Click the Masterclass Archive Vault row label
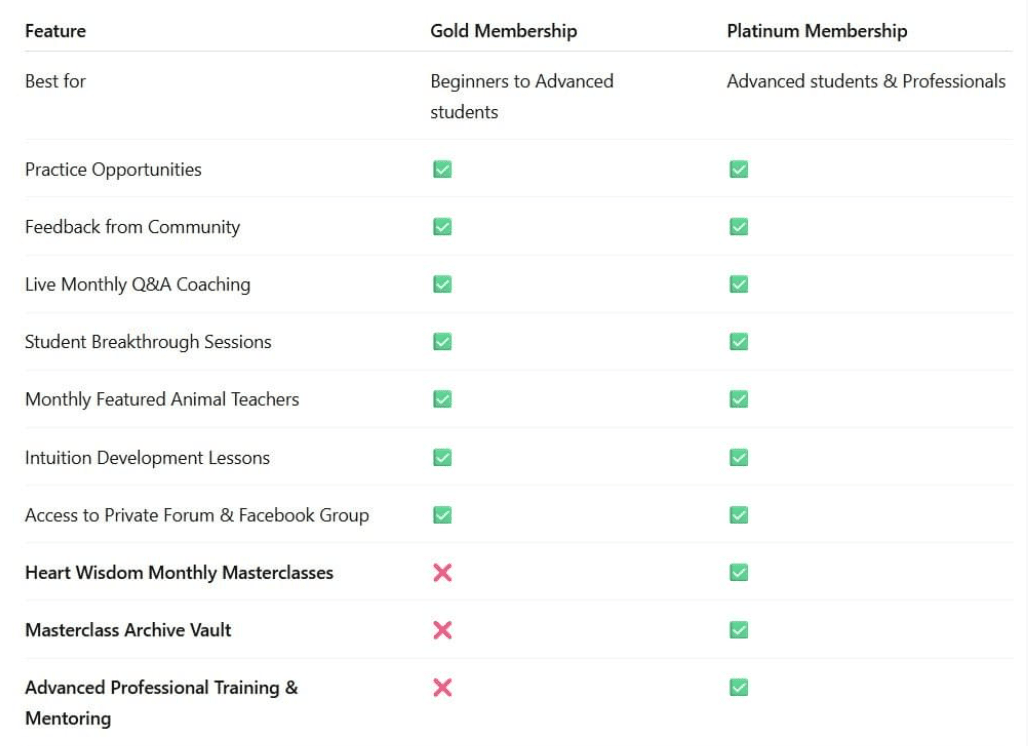The width and height of the screenshot is (1028, 746). (128, 630)
